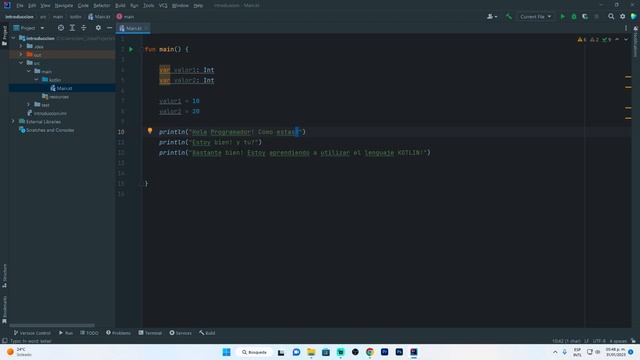
Task: Collapse the kotlin folder node
Action: pyautogui.click(x=36, y=80)
